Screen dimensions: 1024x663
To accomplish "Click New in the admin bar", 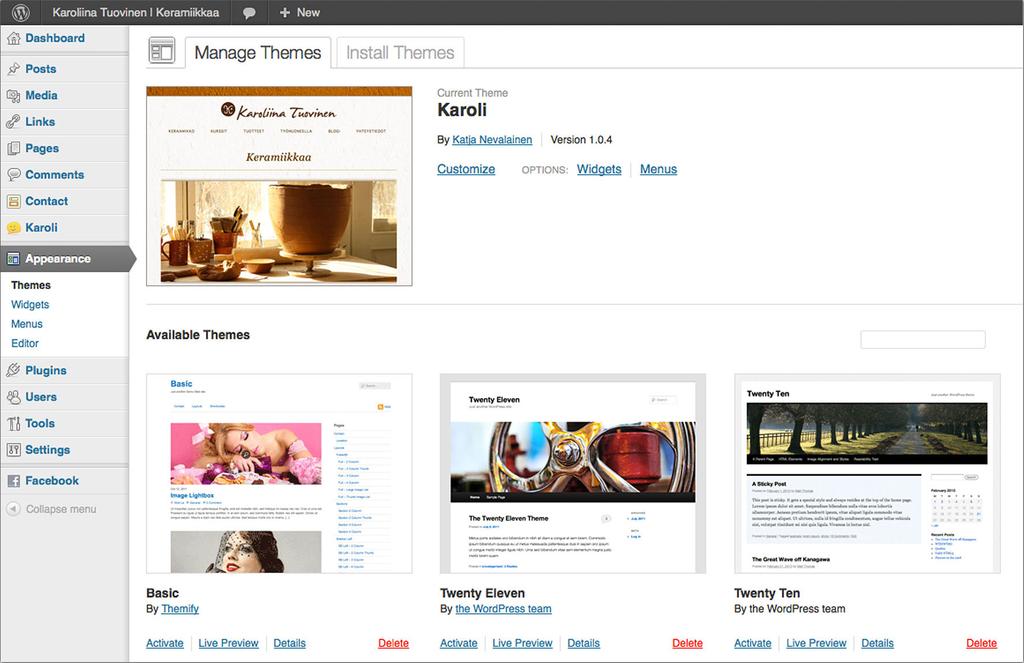I will pyautogui.click(x=308, y=12).
